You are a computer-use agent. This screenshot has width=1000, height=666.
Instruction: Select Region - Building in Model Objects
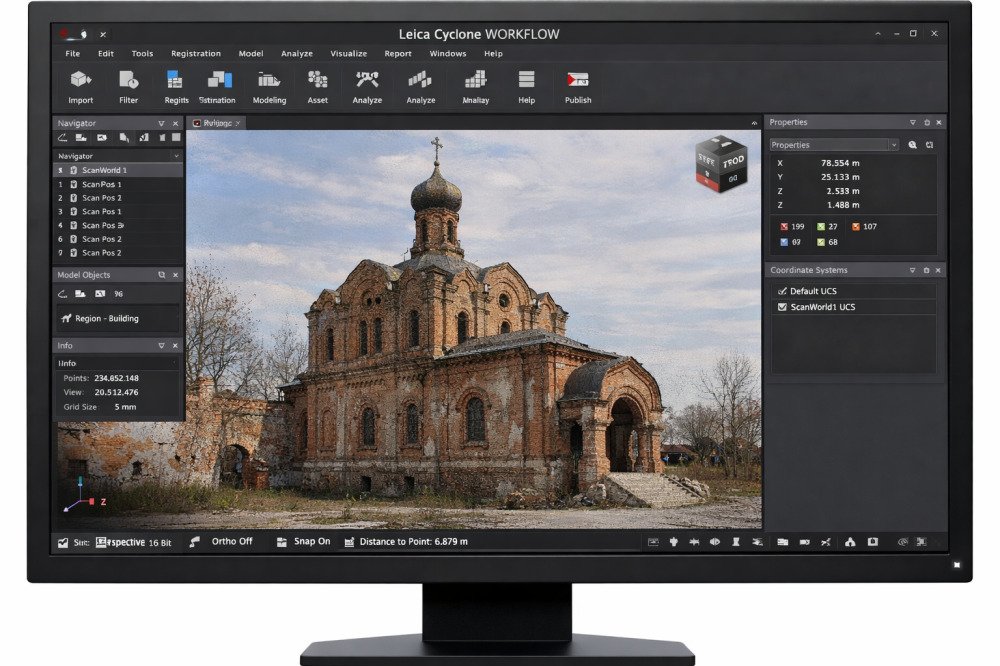tap(106, 319)
